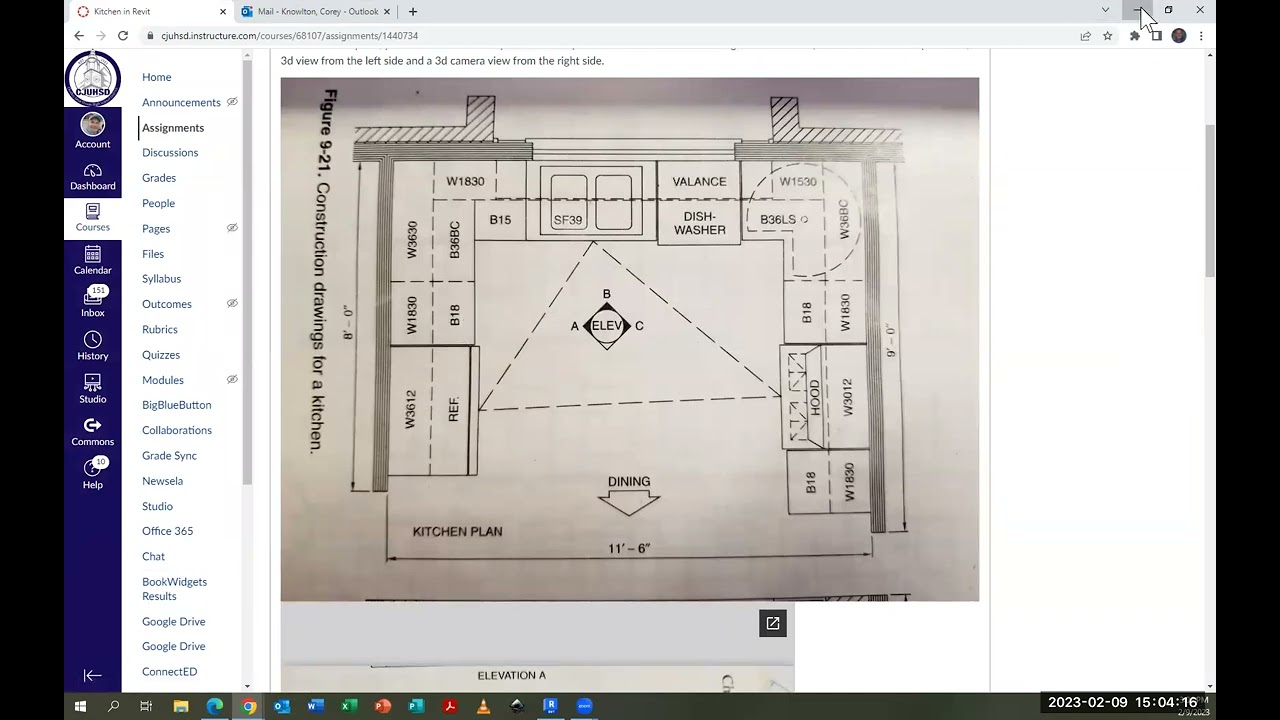Open Outcomes in course menu

(167, 304)
